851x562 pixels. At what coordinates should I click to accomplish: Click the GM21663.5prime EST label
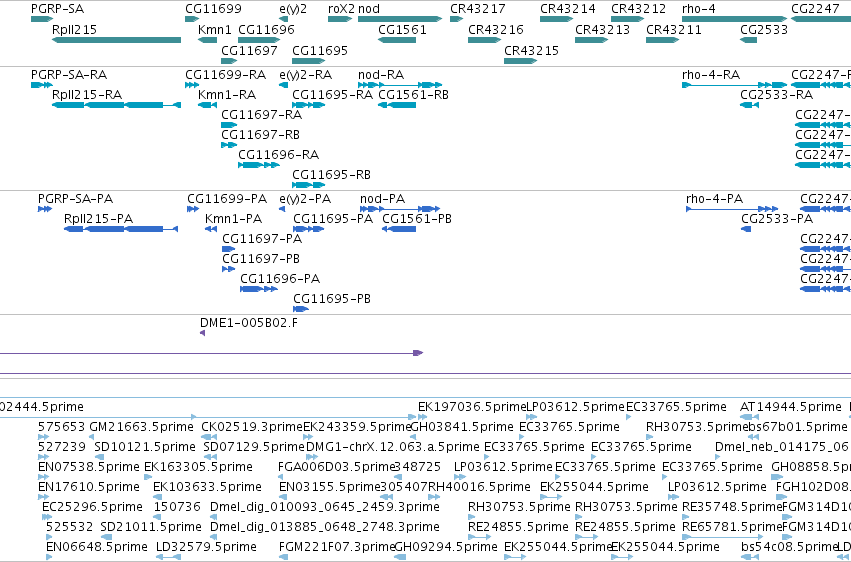click(x=141, y=427)
